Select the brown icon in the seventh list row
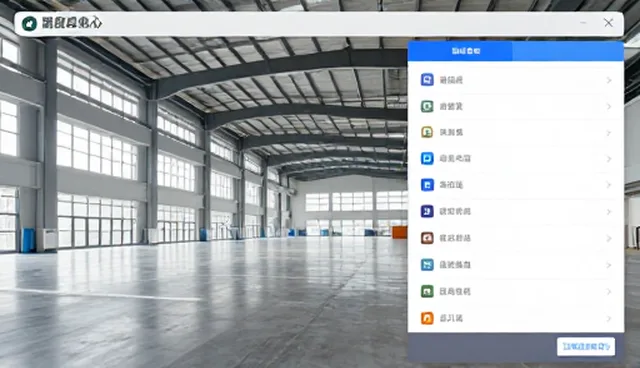Viewport: 640px width, 368px height. [427, 238]
